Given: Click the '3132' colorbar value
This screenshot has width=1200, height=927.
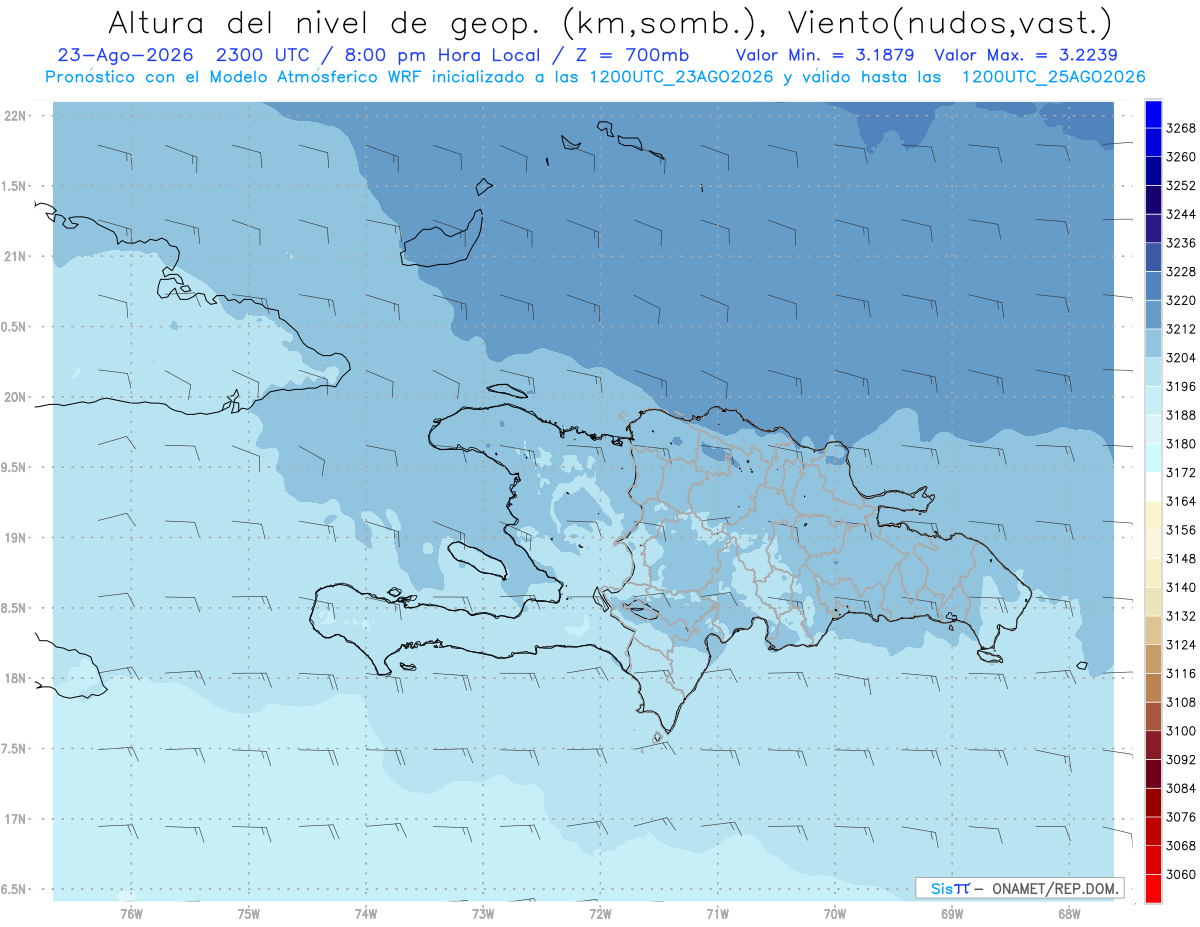Looking at the screenshot, I should point(1181,616).
